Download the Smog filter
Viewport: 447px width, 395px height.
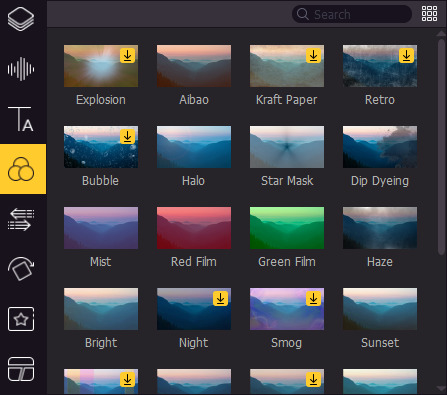[313, 299]
